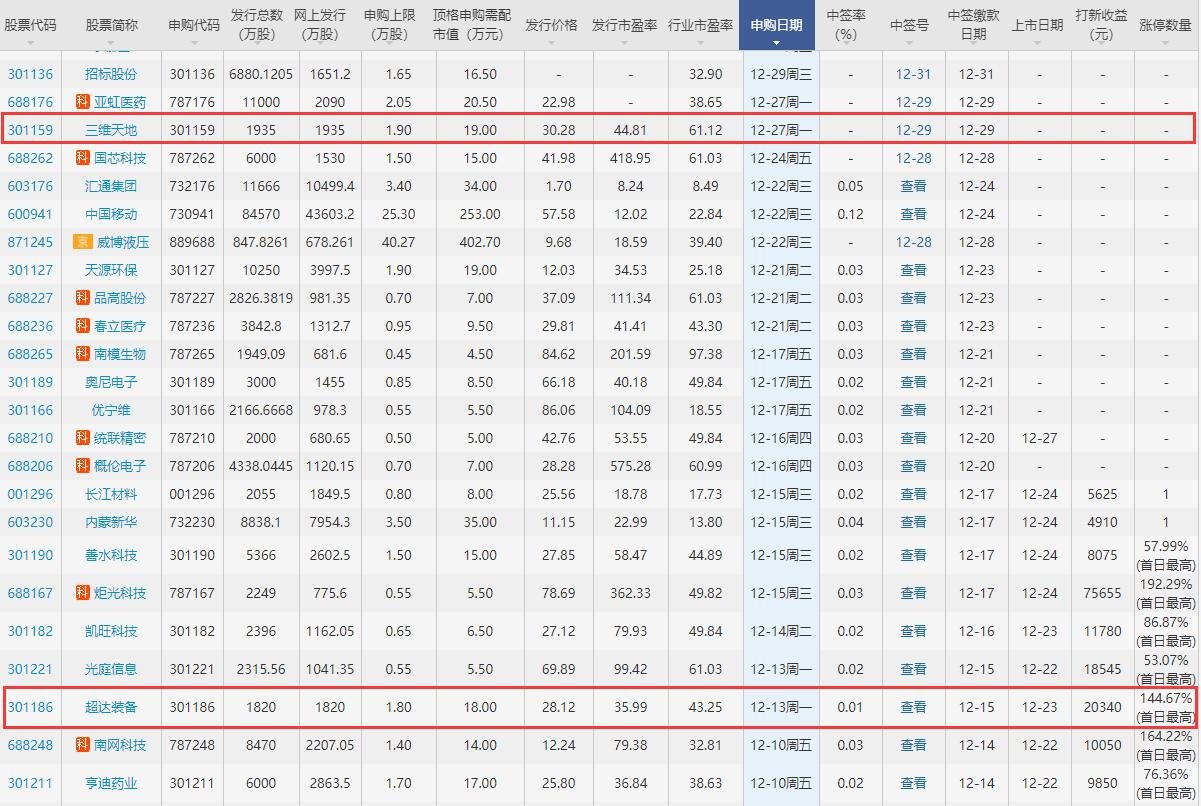The image size is (1201, 806).
Task: Click the 科 badge beside 南模生物
Action: 83,354
